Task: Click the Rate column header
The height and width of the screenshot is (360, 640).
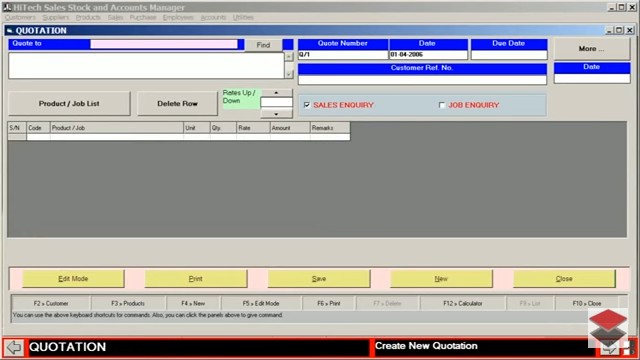Action: tap(253, 128)
